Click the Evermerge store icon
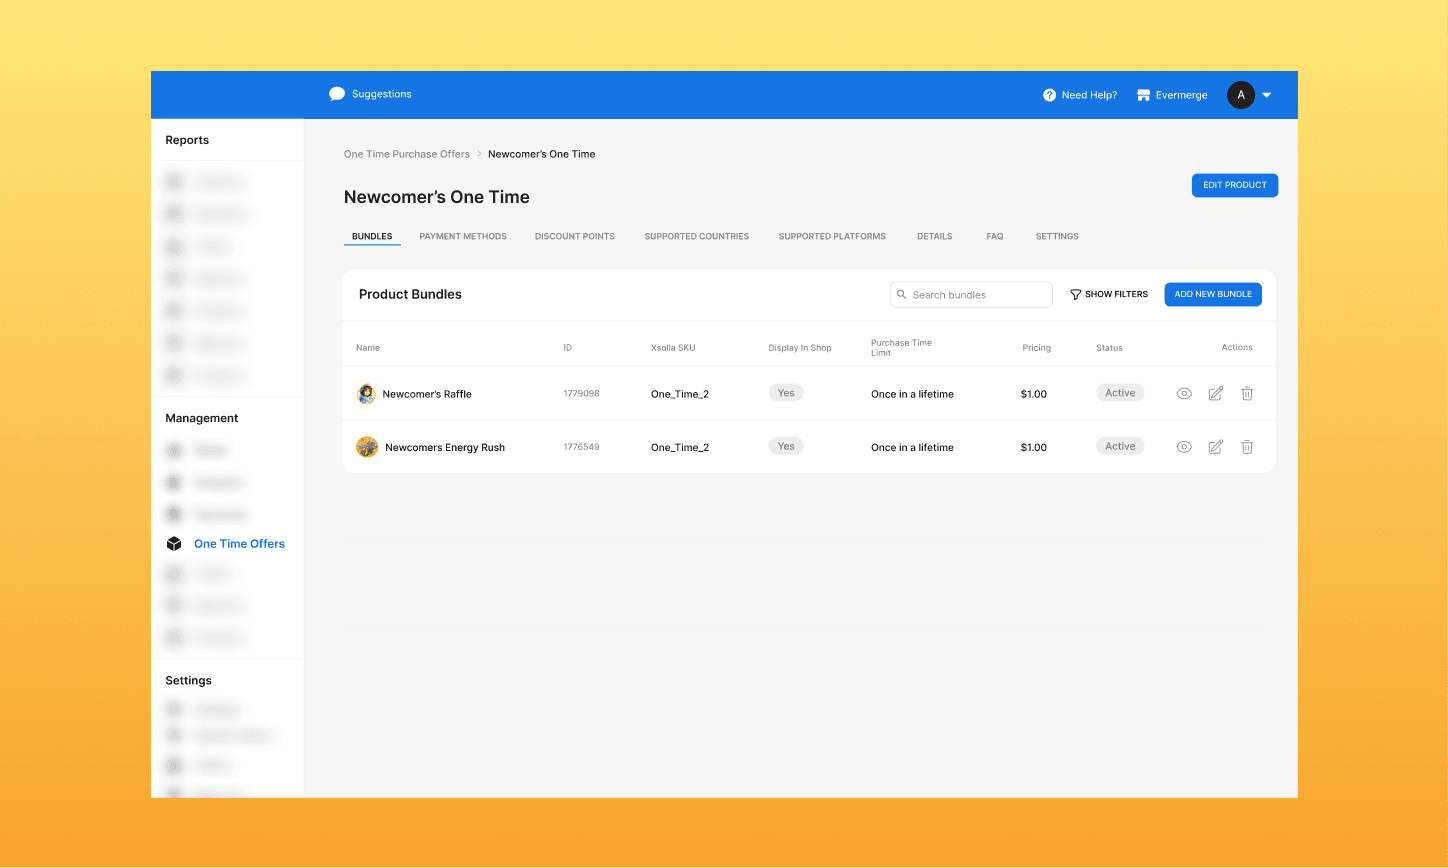 [x=1143, y=95]
